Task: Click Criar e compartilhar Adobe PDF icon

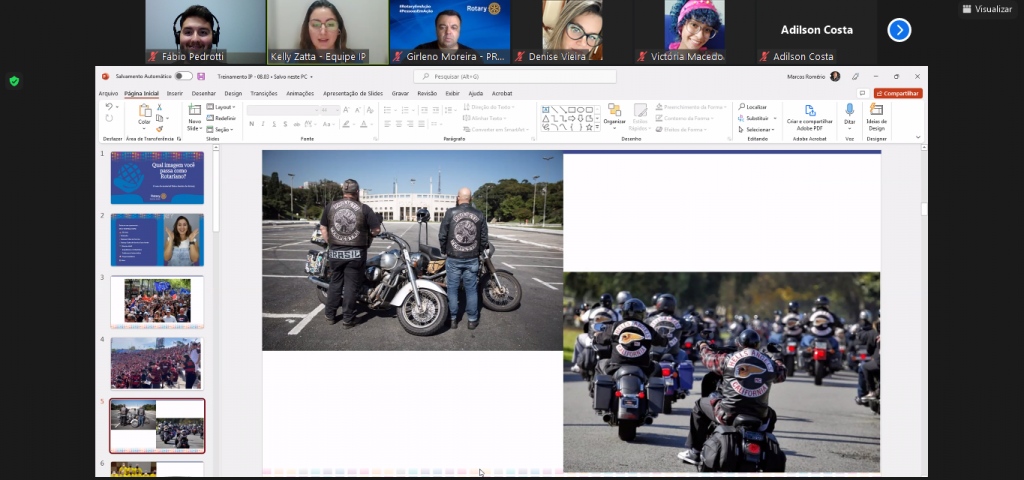Action: [x=810, y=111]
